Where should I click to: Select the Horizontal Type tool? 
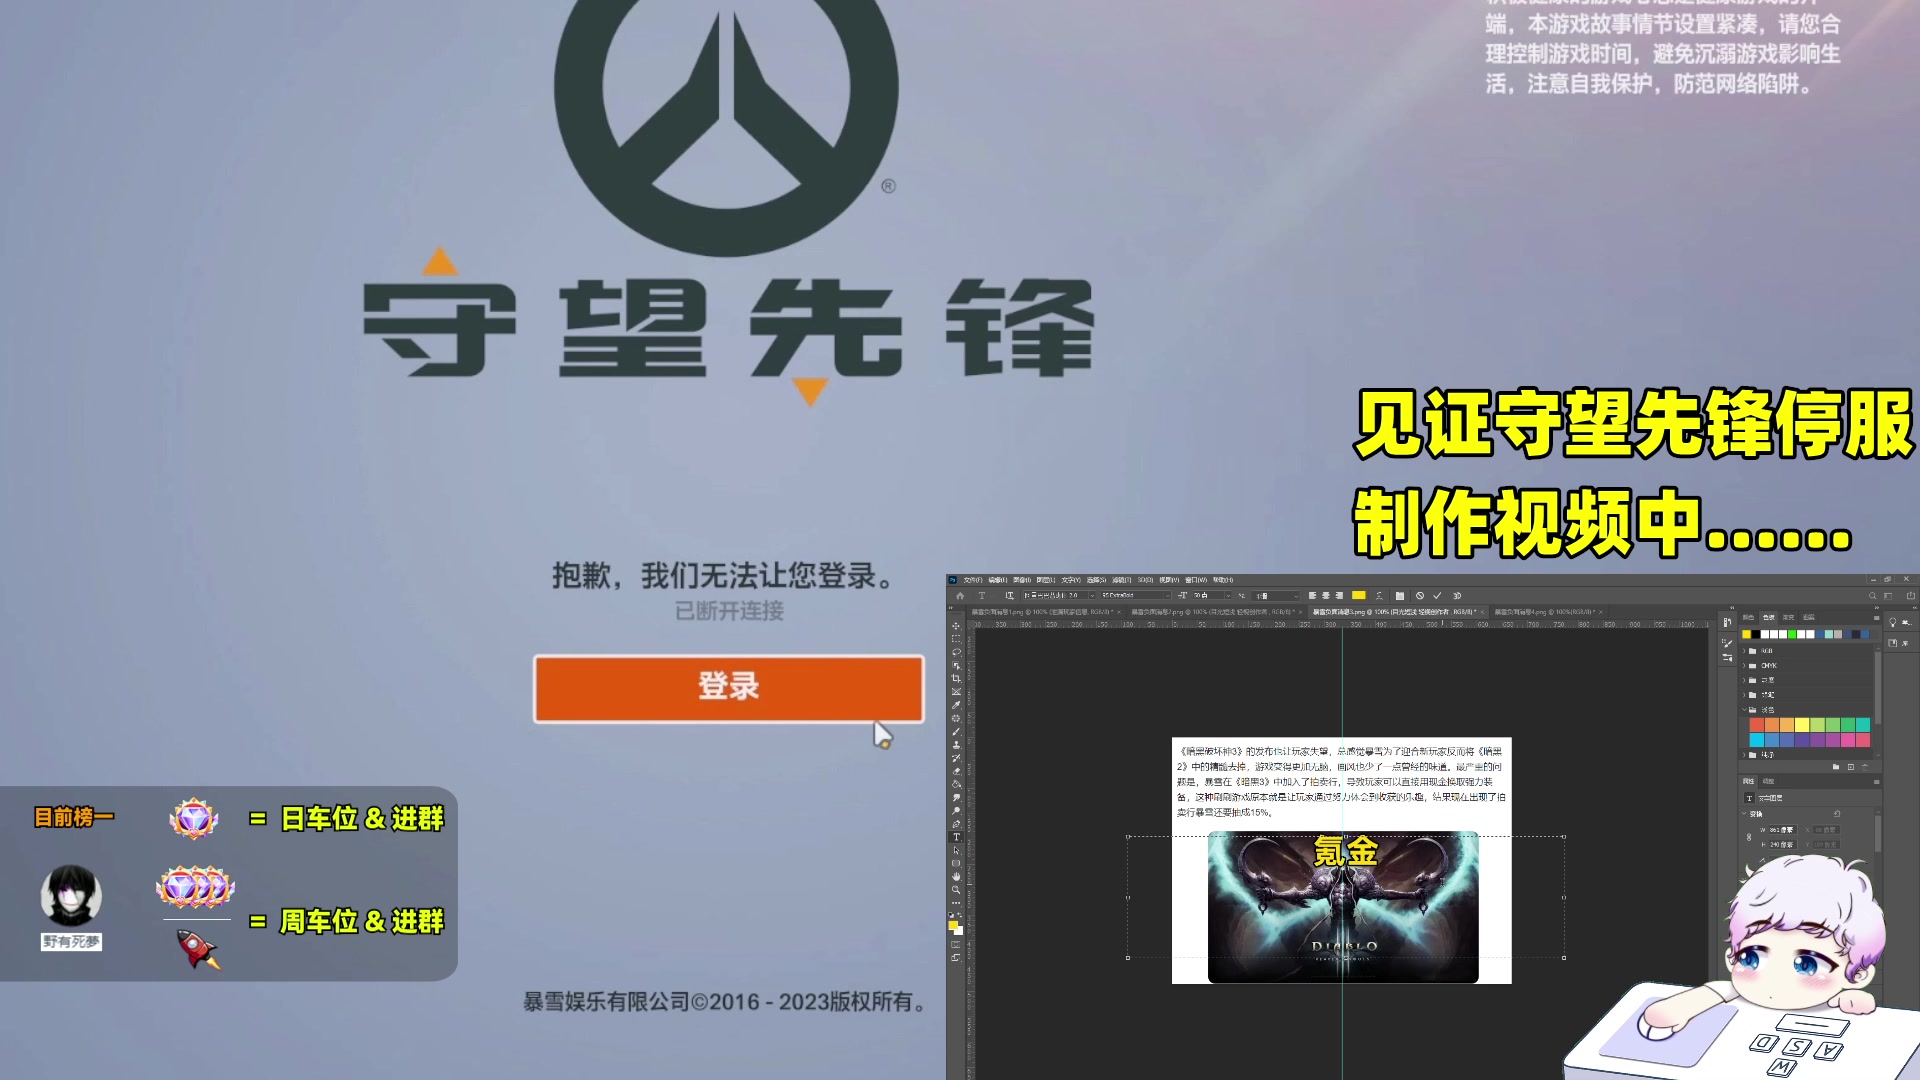coord(956,837)
